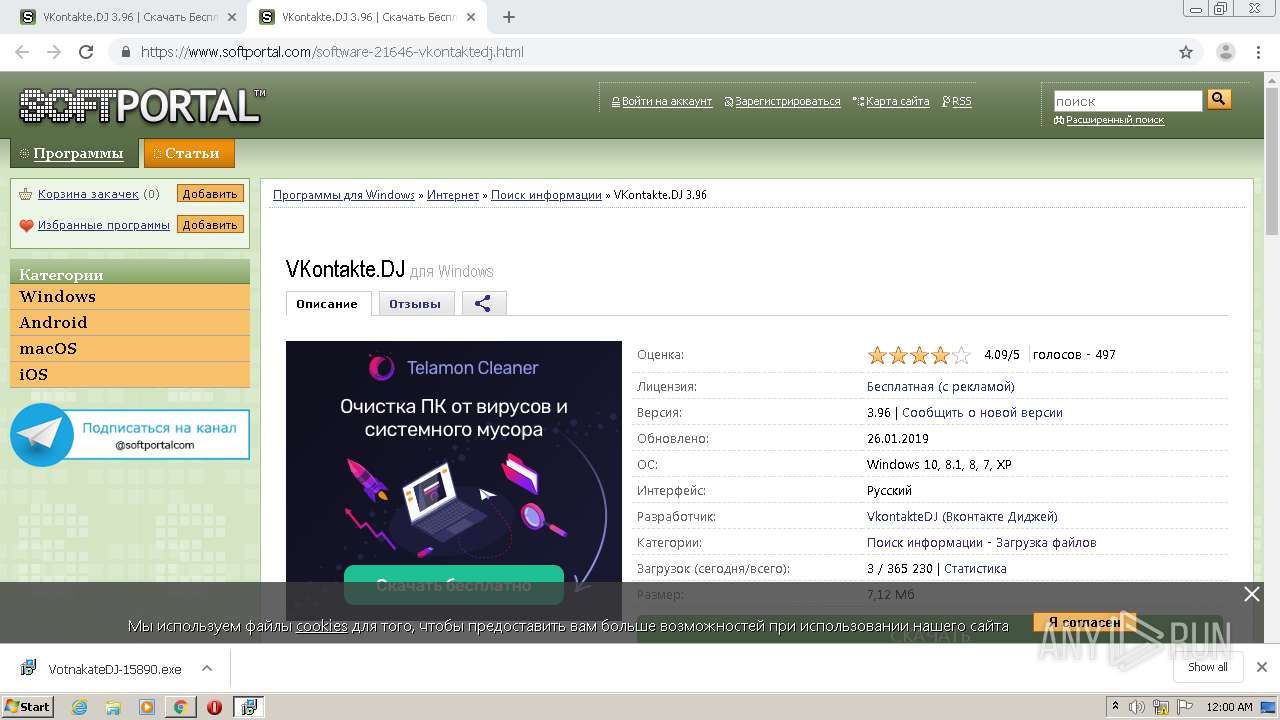
Task: Open 'Корзина закачек' link
Action: (88, 194)
